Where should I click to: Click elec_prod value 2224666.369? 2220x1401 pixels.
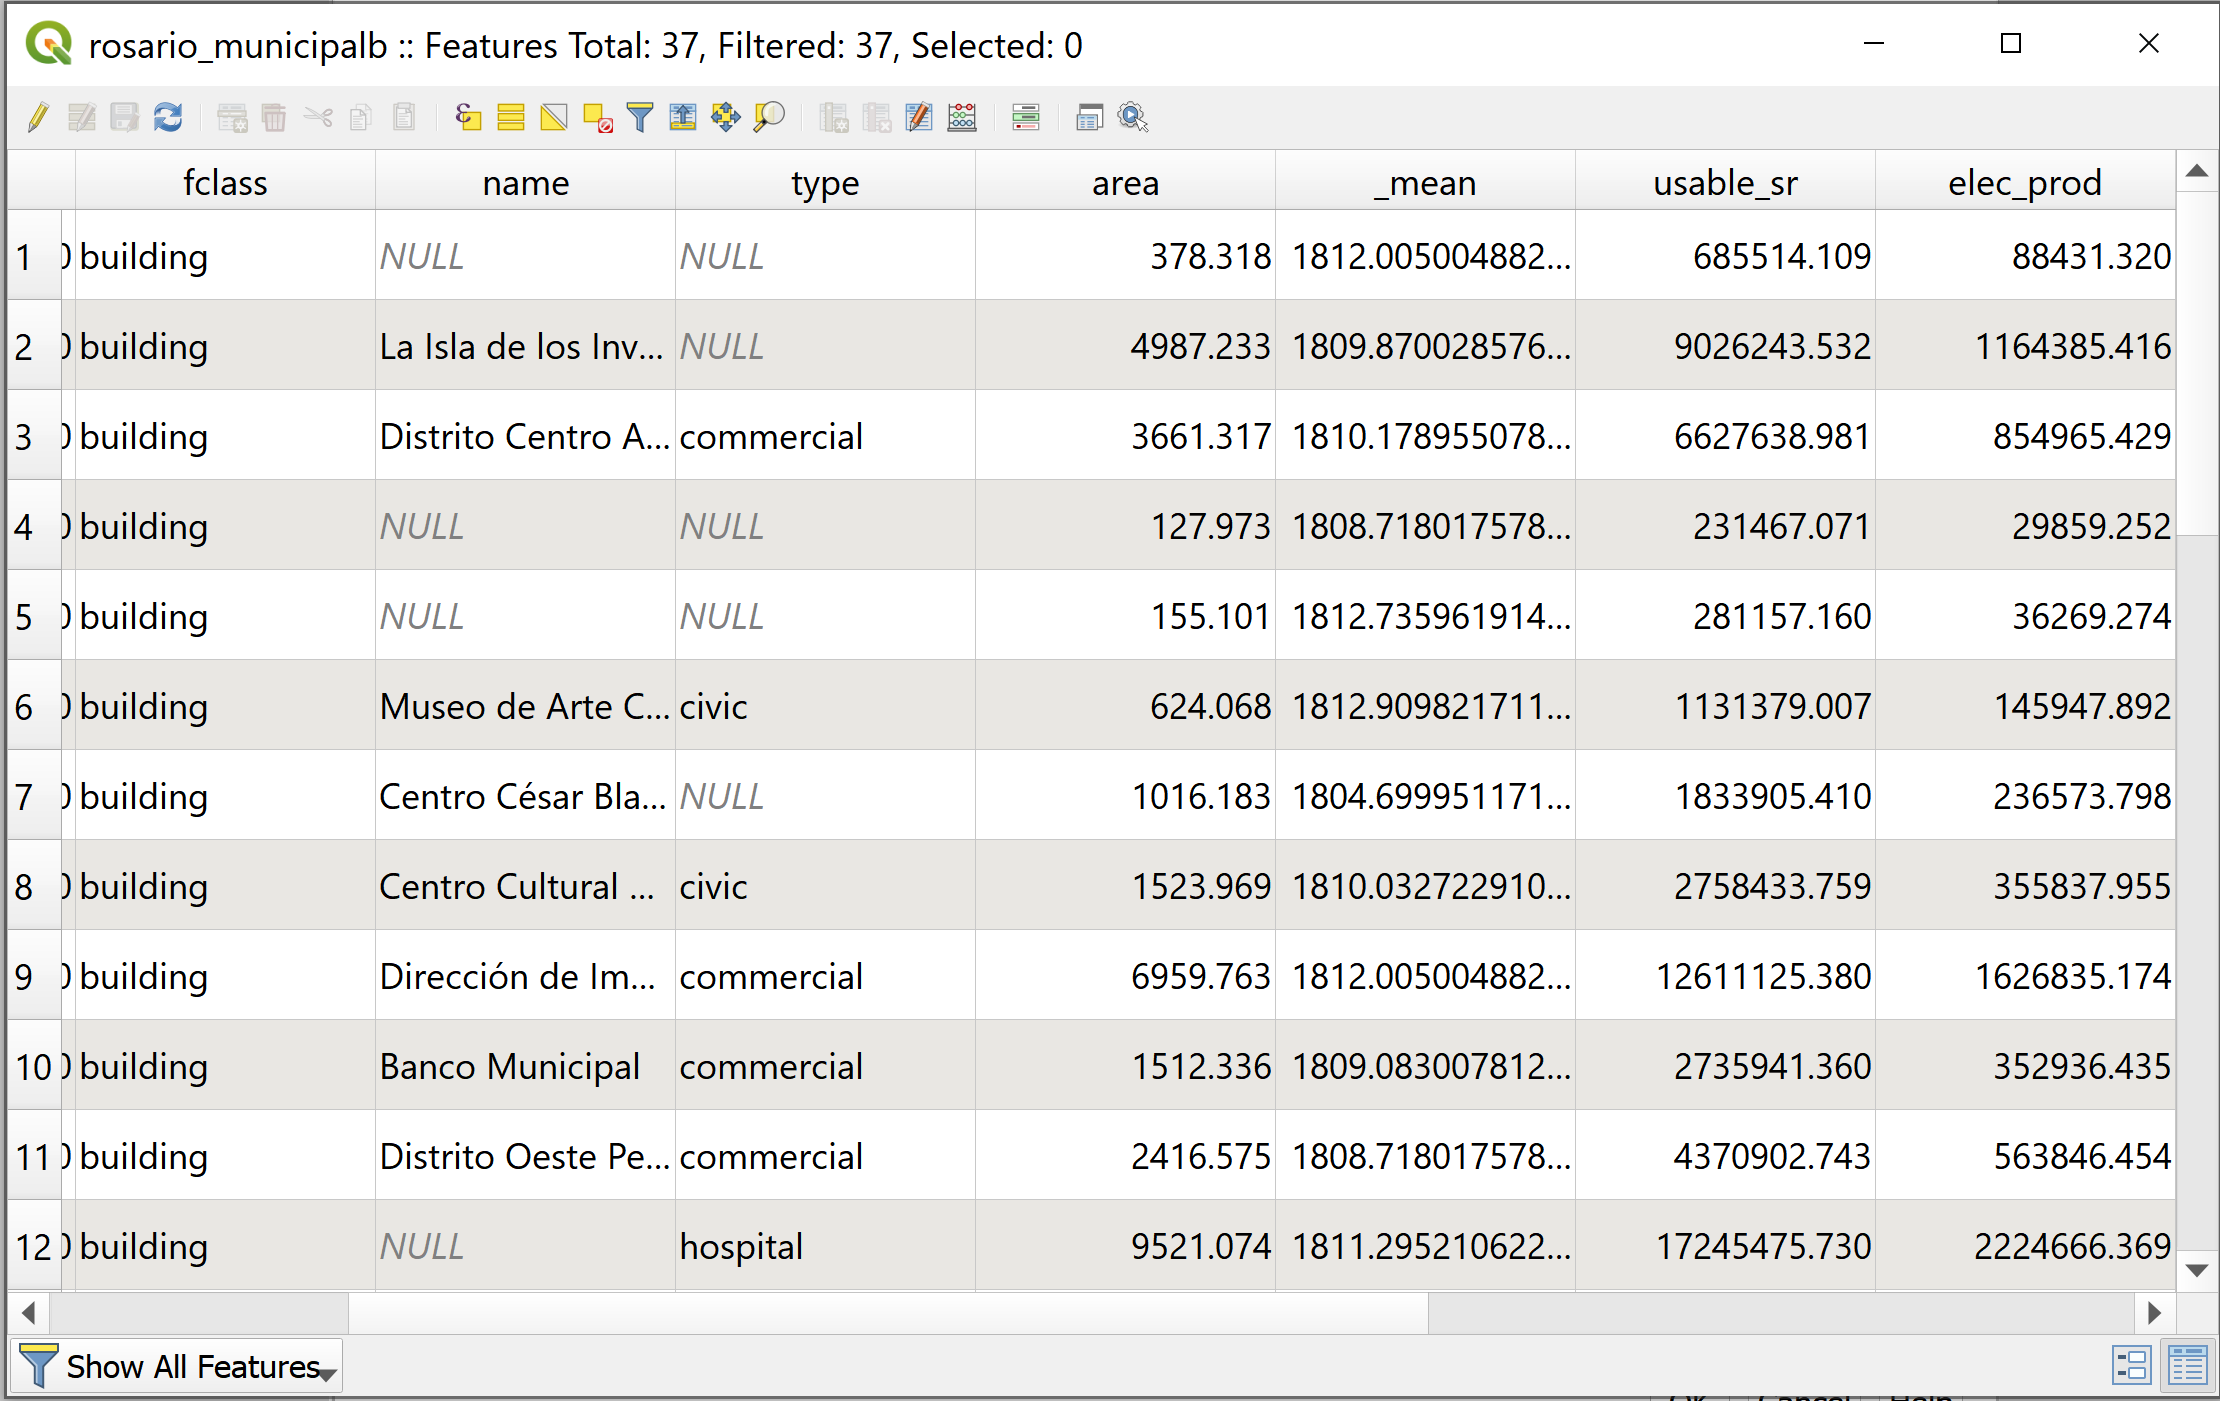2025,1246
